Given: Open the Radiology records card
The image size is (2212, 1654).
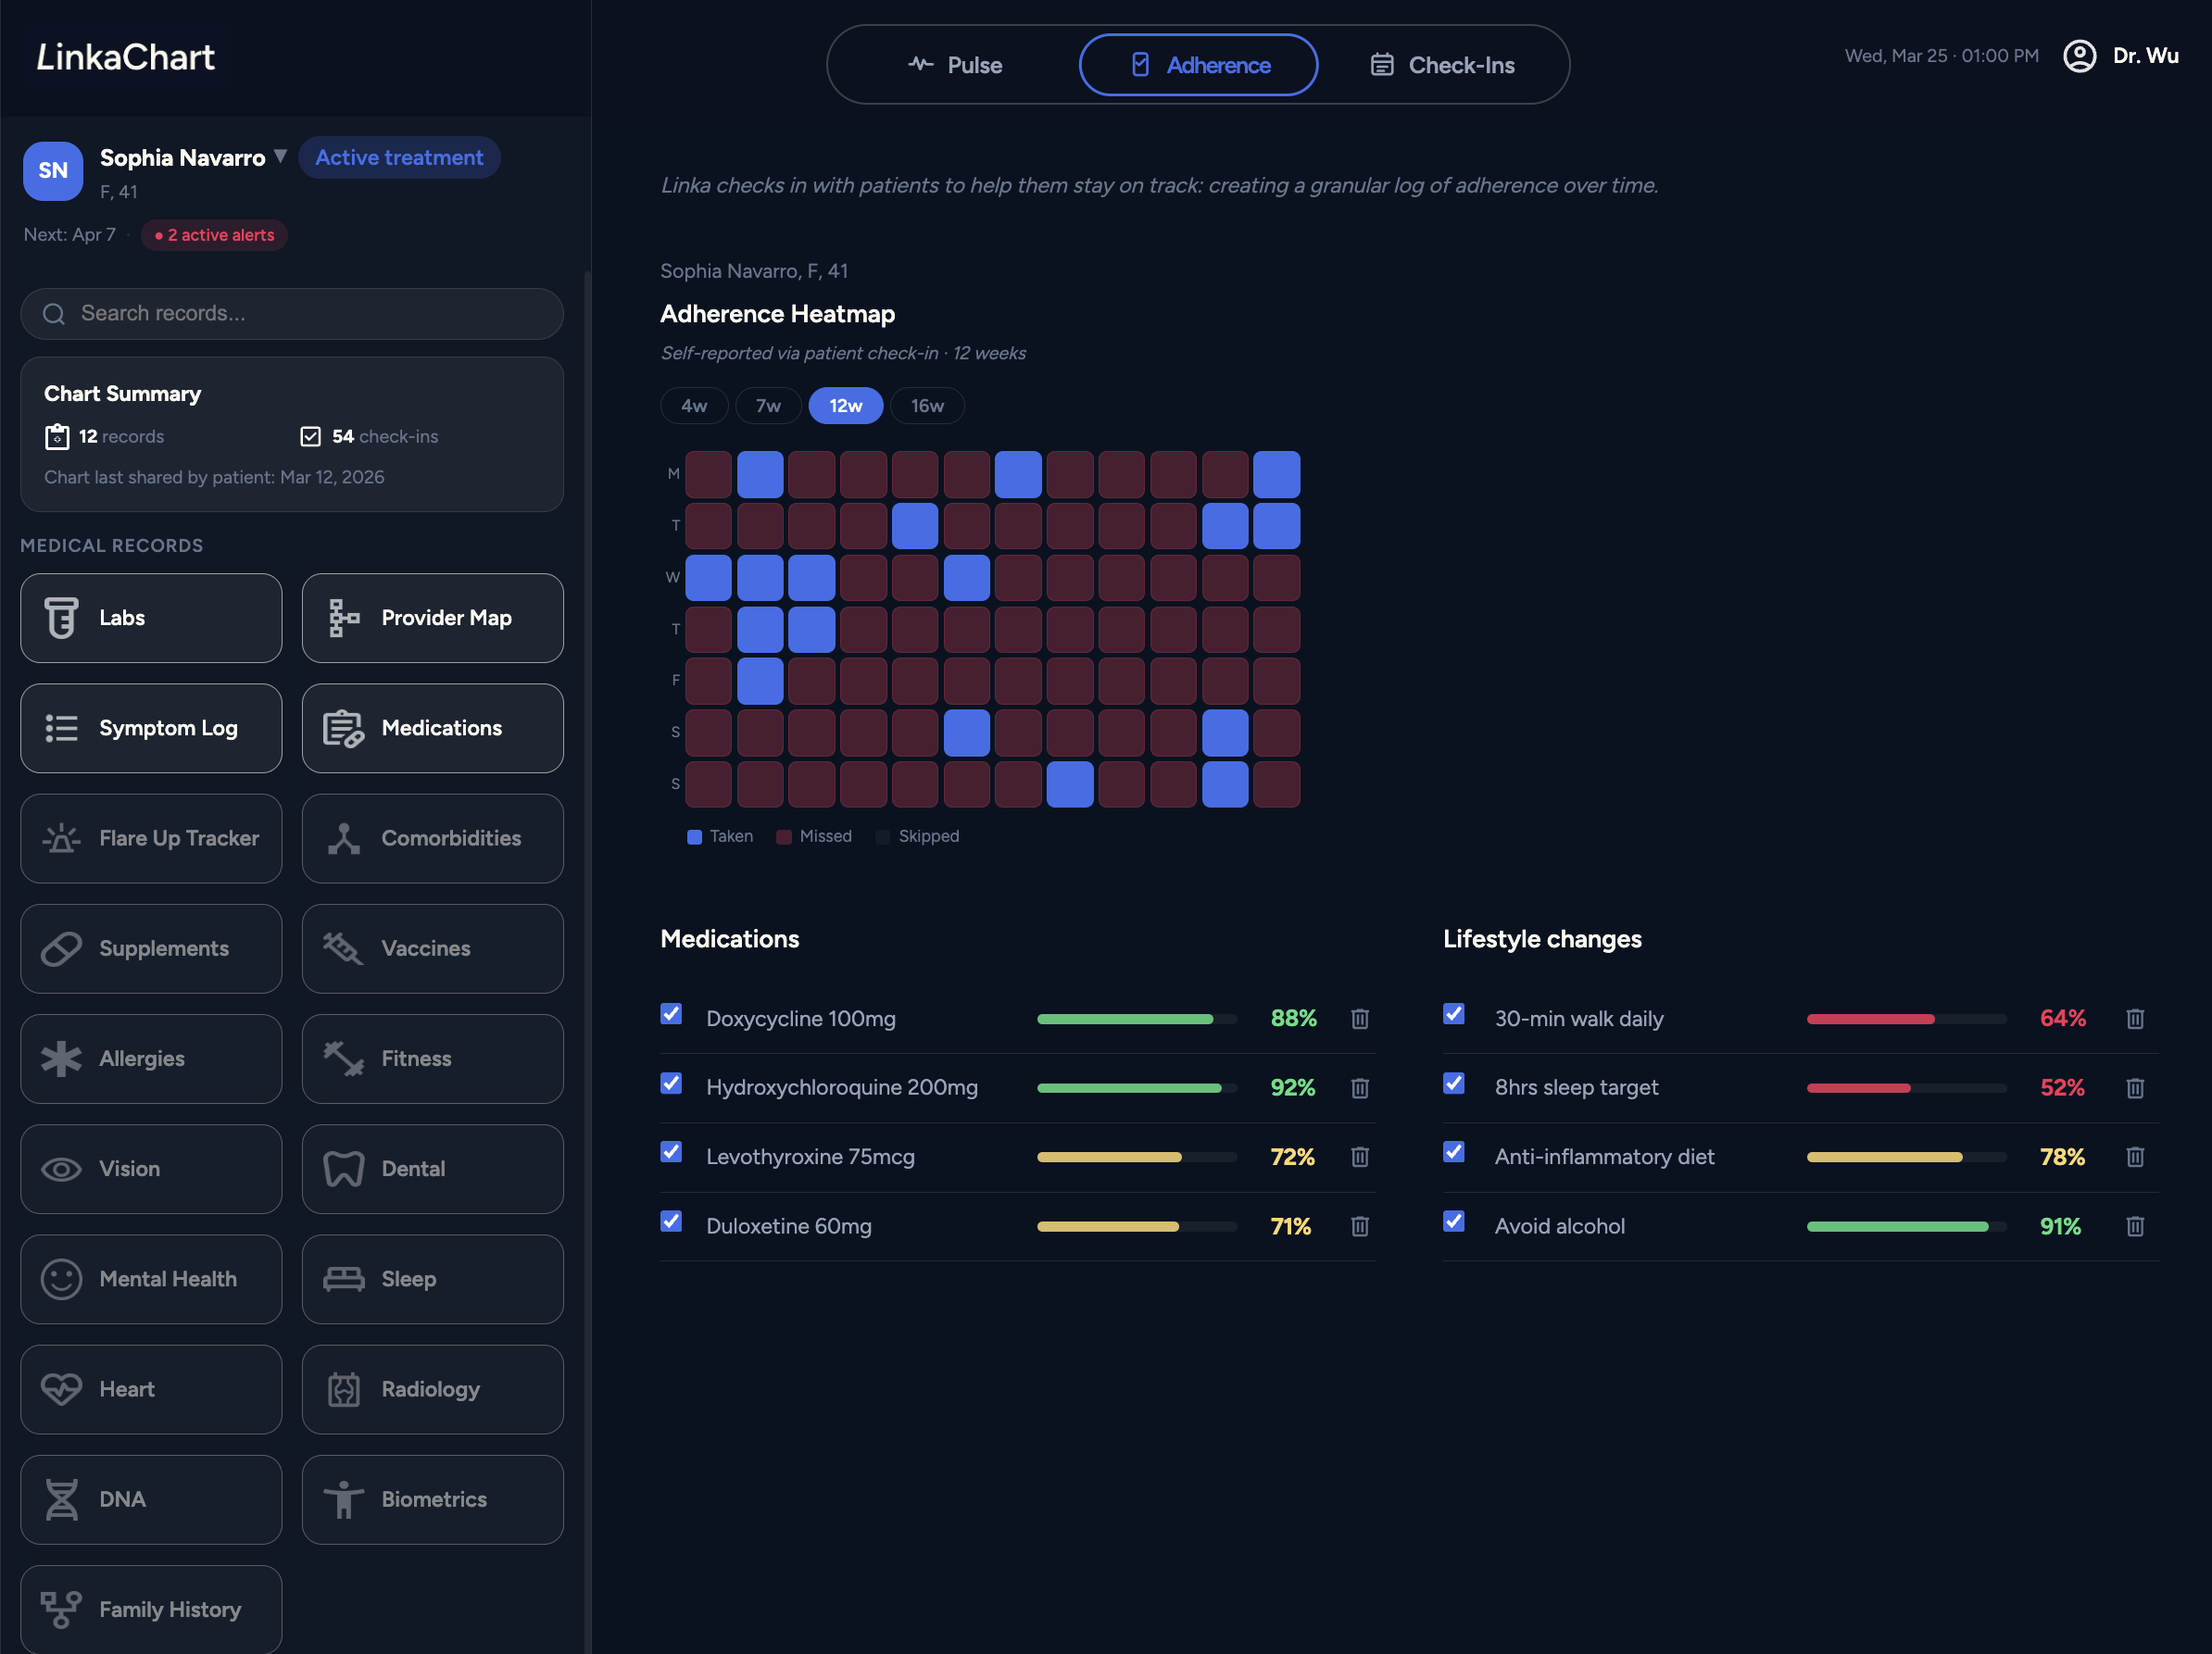Looking at the screenshot, I should (432, 1389).
